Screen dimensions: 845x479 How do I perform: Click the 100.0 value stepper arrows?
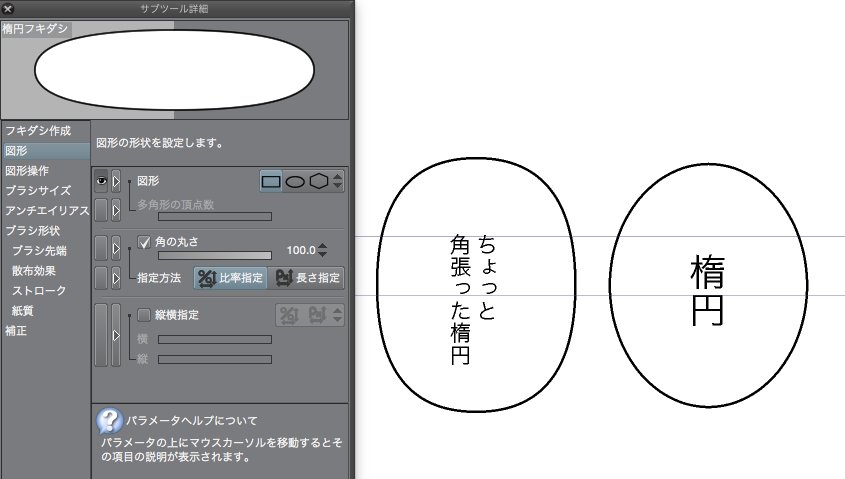[x=322, y=250]
